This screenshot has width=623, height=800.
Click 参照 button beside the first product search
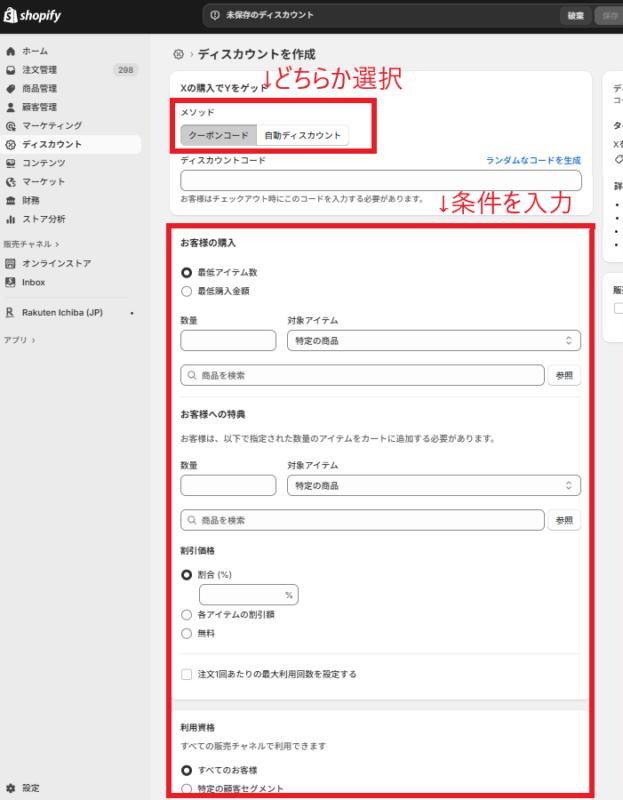564,376
